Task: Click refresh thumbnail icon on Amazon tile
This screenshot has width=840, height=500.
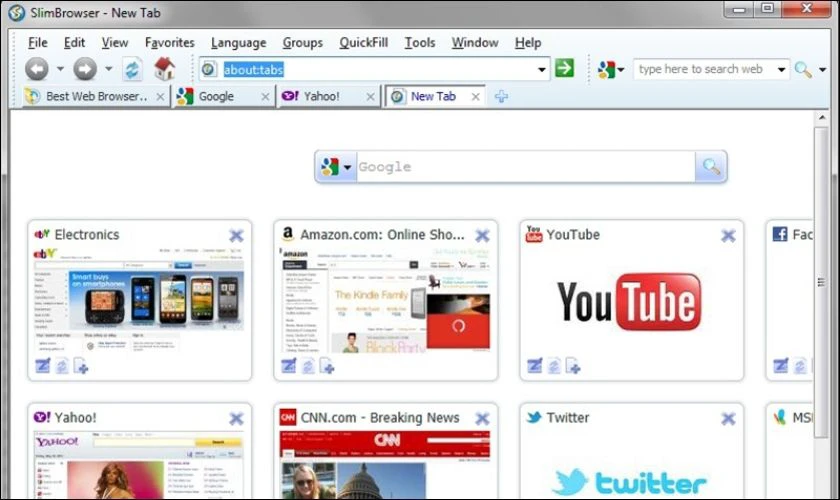Action: pyautogui.click(x=308, y=366)
